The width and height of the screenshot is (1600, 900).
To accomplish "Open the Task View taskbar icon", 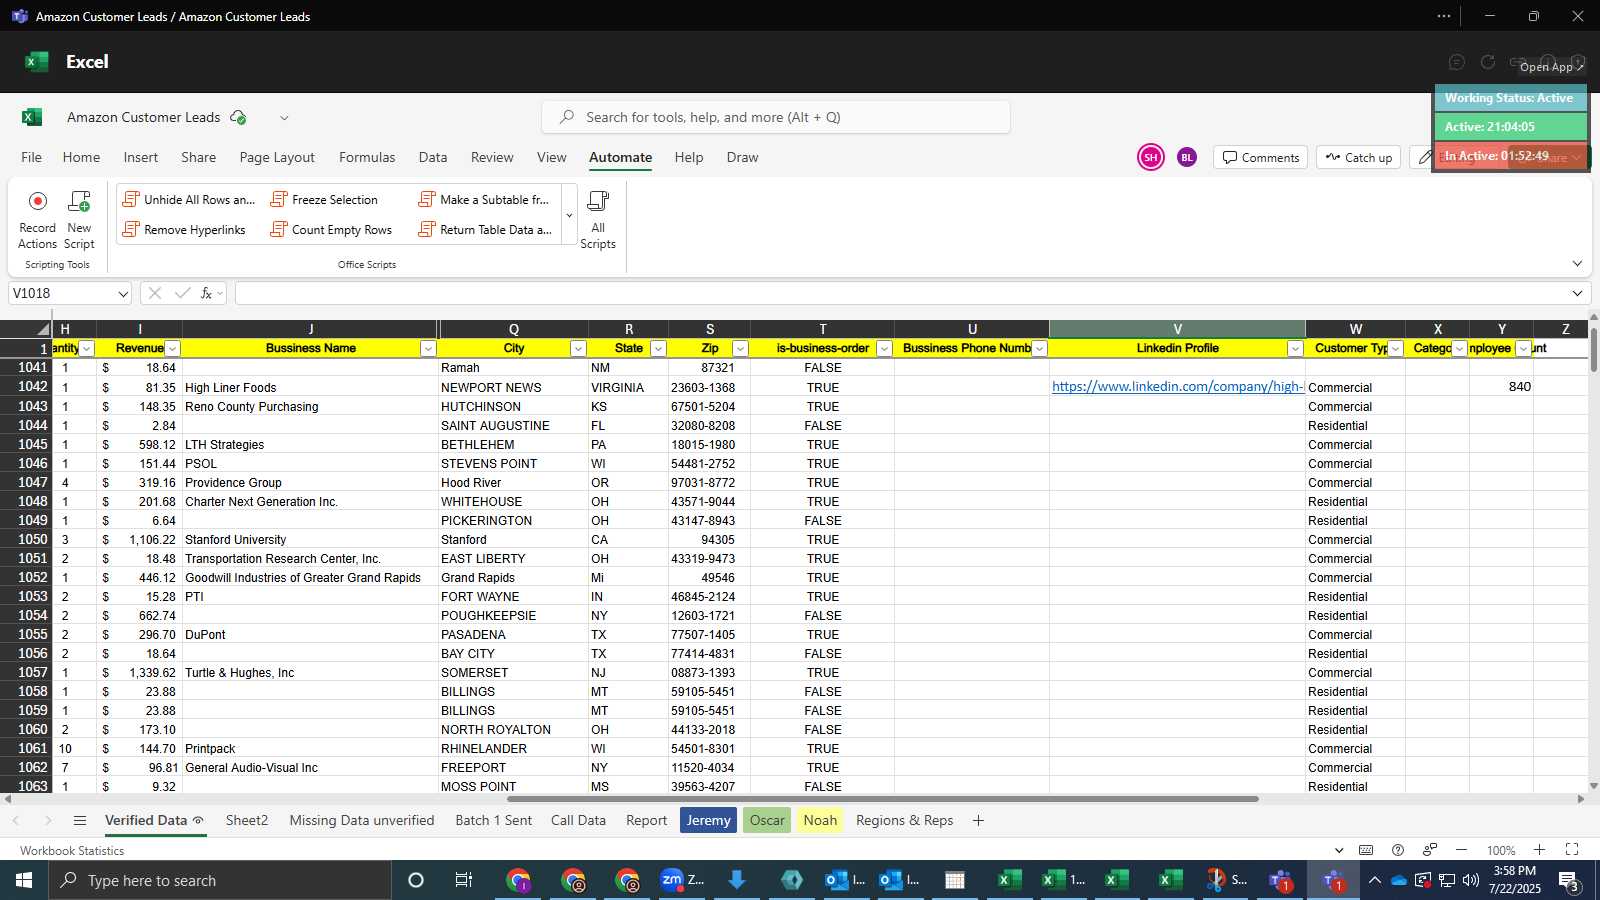I will [464, 880].
